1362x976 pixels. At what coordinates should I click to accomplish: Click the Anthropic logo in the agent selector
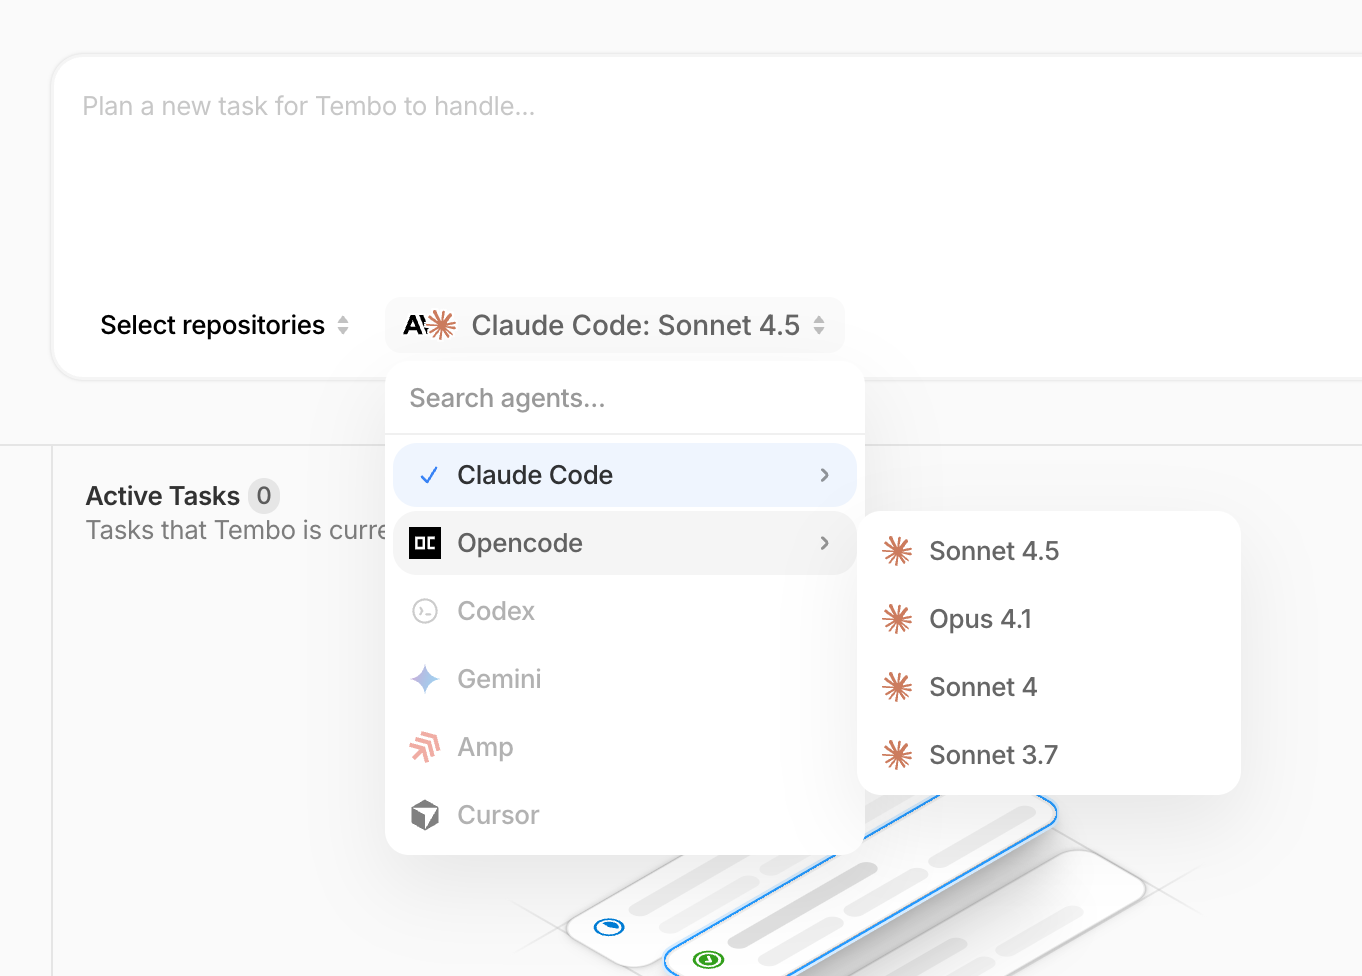(414, 324)
